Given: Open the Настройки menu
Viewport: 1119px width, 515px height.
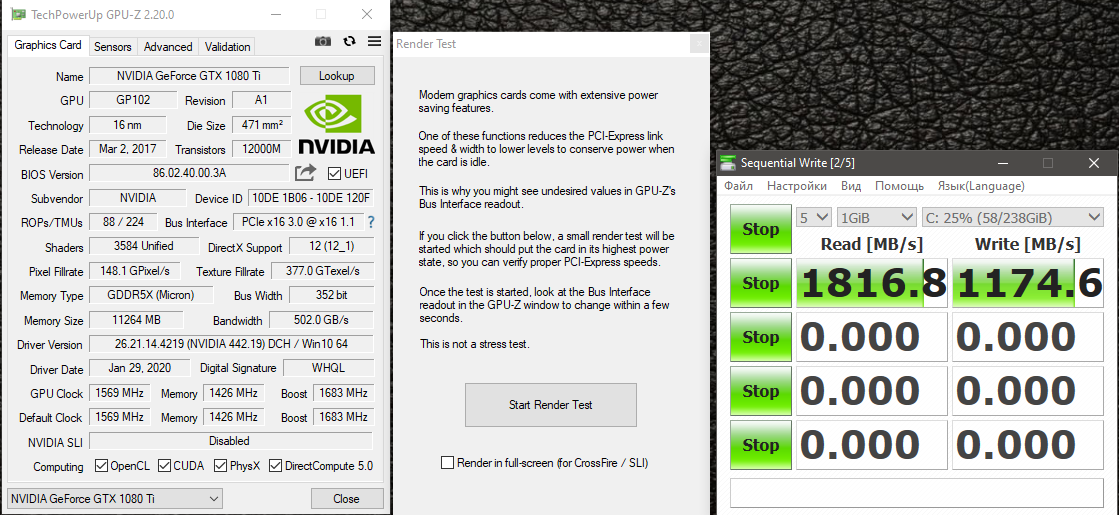Looking at the screenshot, I should 796,186.
